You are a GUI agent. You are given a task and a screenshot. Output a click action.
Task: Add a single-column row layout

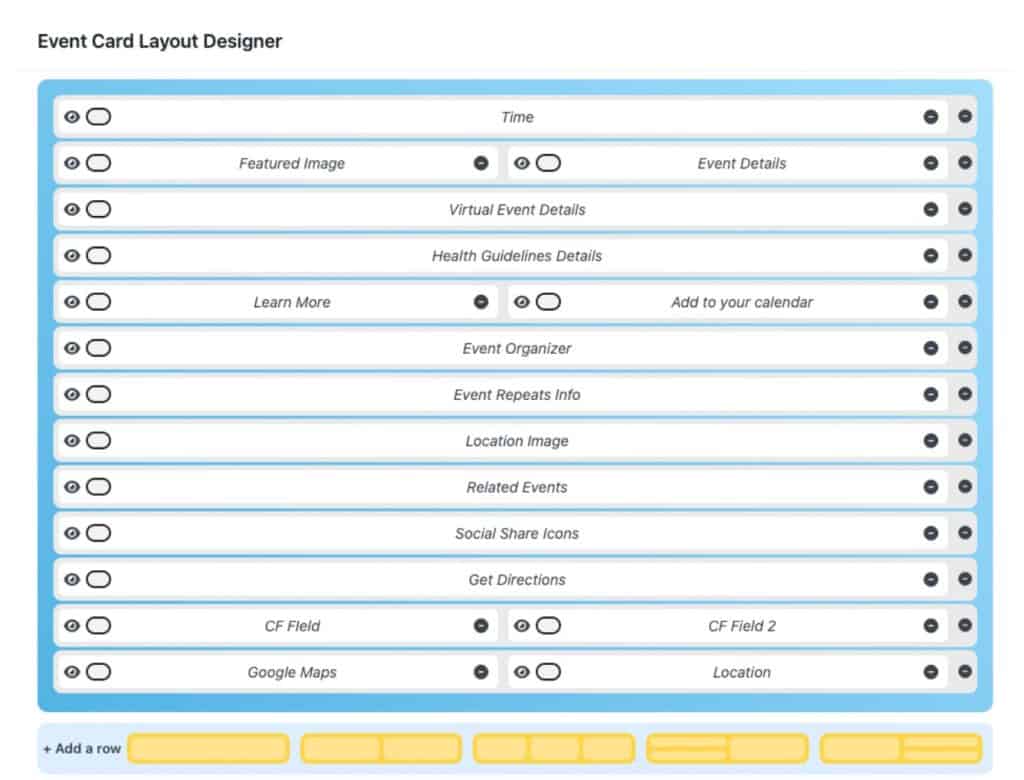tap(208, 749)
